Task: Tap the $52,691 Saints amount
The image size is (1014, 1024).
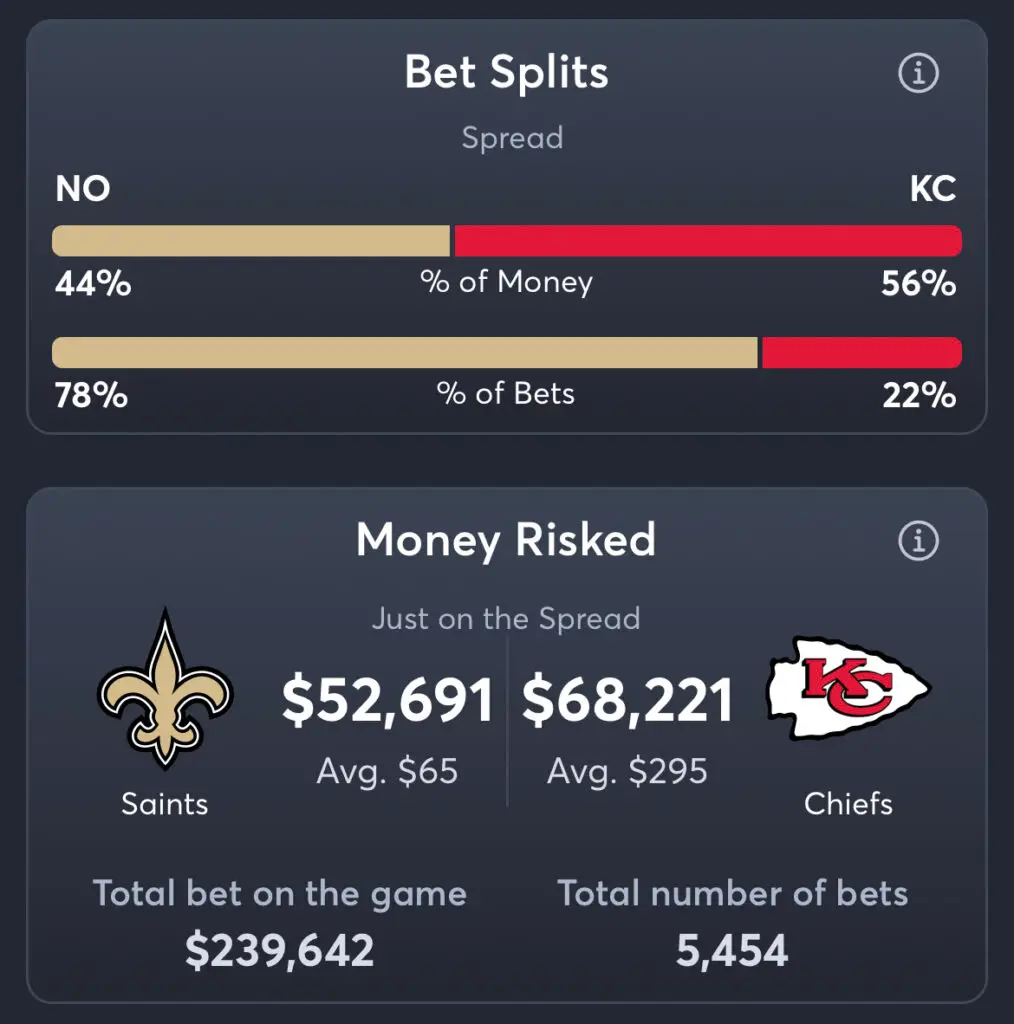Action: coord(388,700)
